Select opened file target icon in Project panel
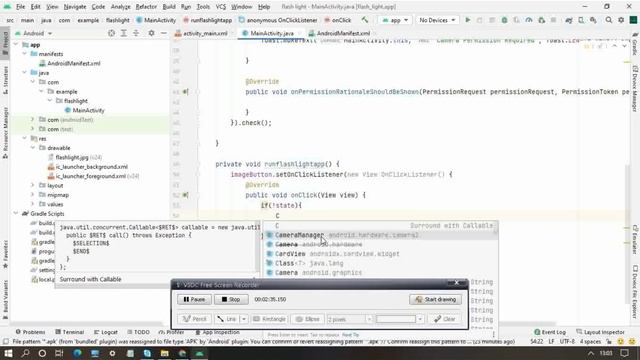 (x=111, y=33)
